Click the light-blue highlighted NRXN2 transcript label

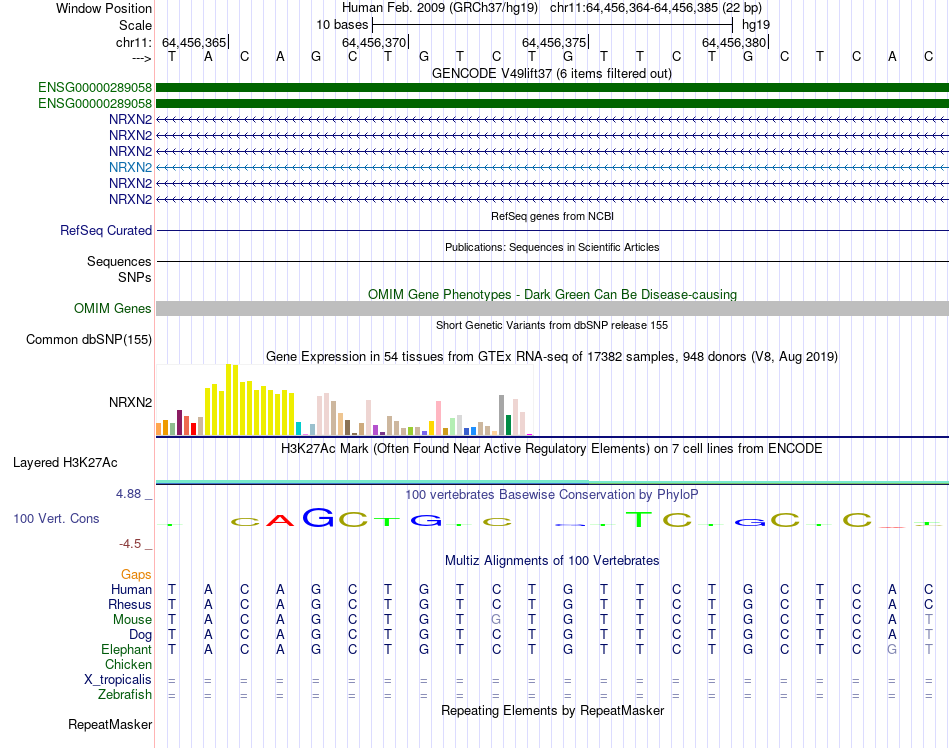click(x=130, y=167)
